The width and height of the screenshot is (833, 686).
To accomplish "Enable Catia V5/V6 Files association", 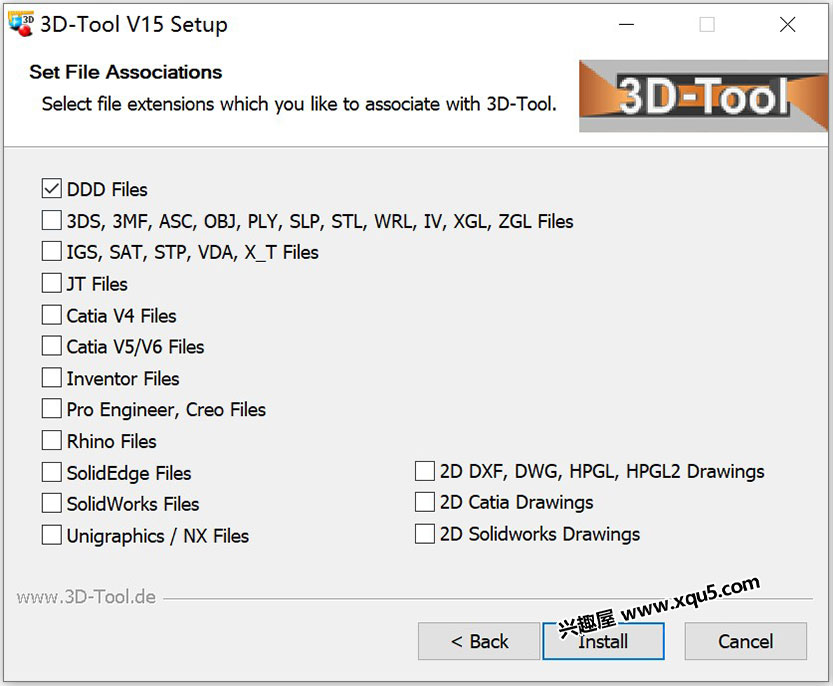I will (x=52, y=346).
